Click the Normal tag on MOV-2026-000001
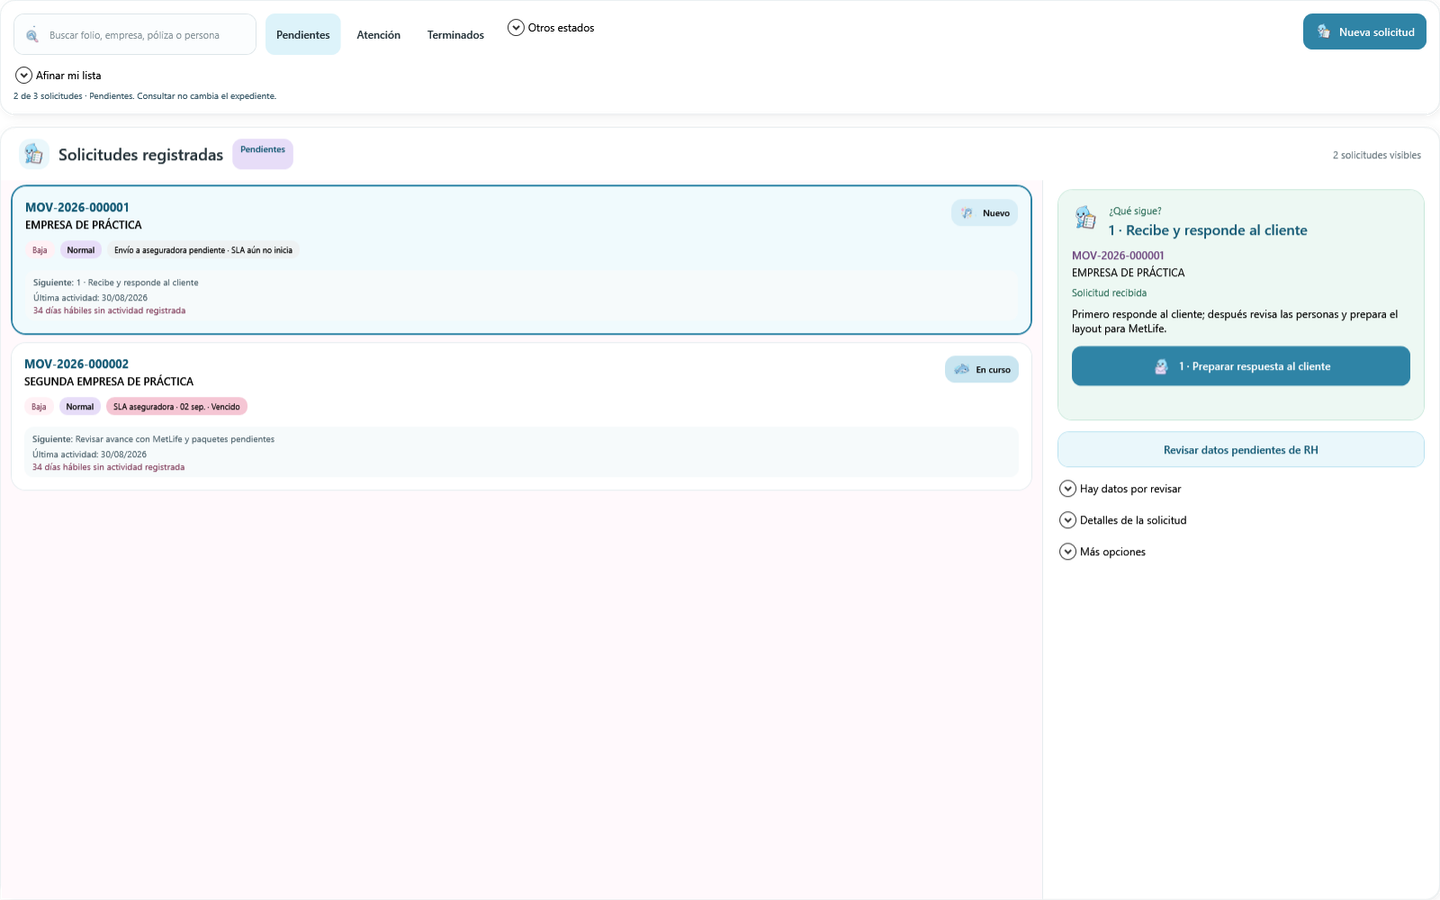Image resolution: width=1440 pixels, height=900 pixels. pyautogui.click(x=81, y=250)
